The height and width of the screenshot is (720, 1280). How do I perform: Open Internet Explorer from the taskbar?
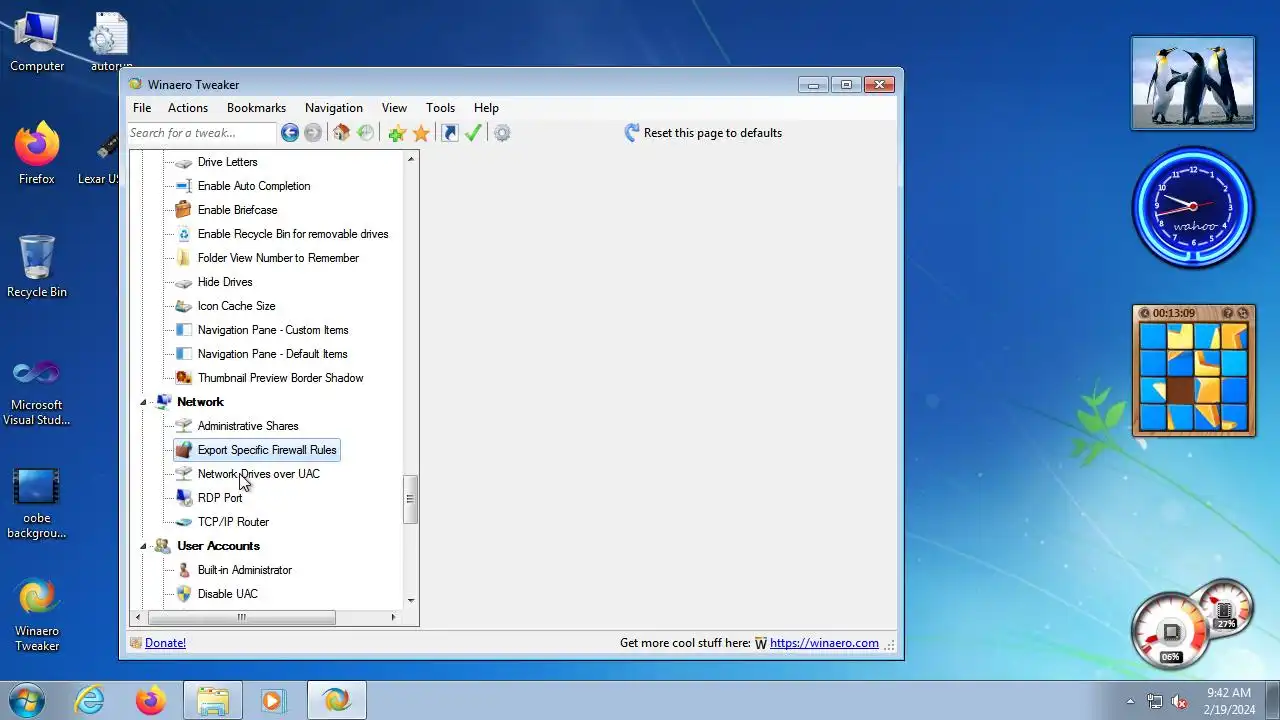click(x=90, y=700)
